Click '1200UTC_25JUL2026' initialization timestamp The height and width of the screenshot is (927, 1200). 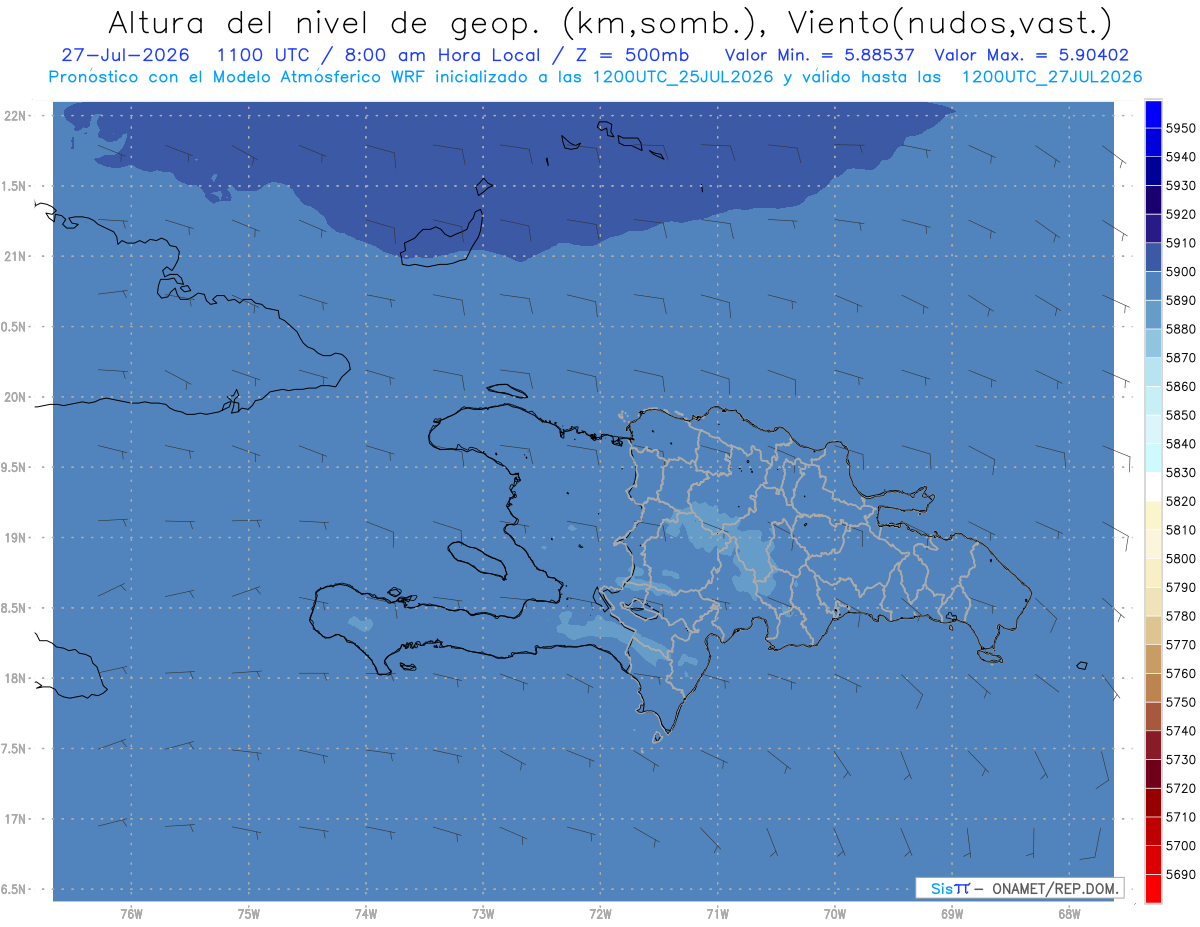tap(683, 77)
